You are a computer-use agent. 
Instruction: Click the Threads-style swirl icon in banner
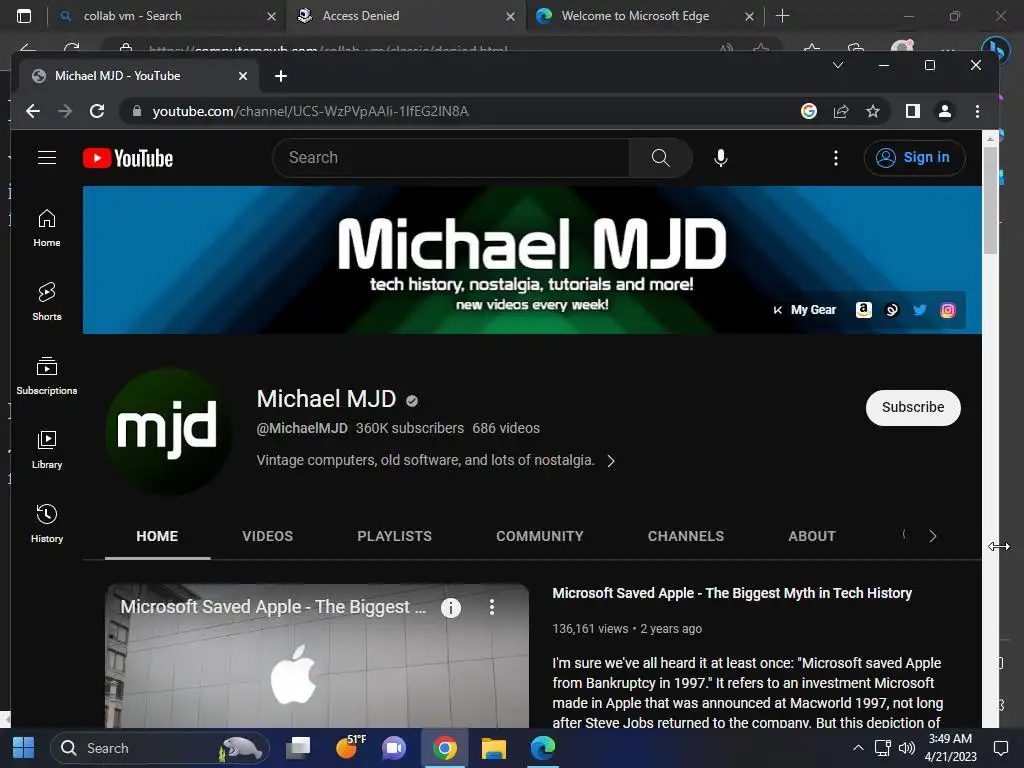click(891, 310)
